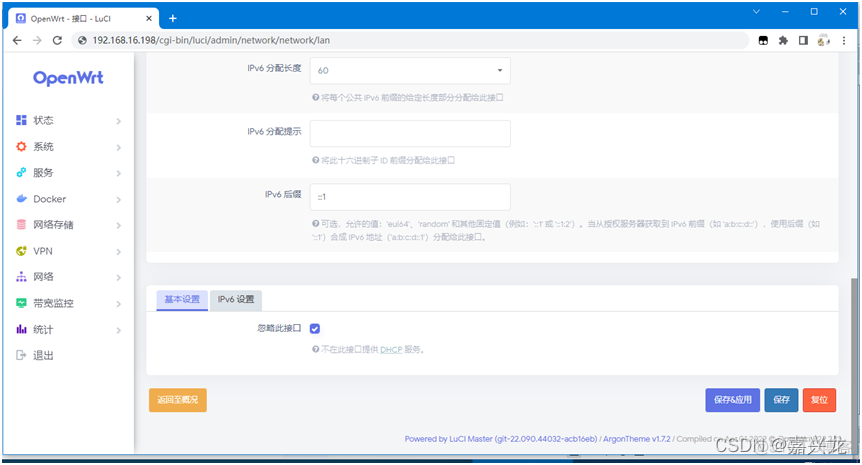
Task: Focus the IPv6 分配提示 input field
Action: (410, 134)
